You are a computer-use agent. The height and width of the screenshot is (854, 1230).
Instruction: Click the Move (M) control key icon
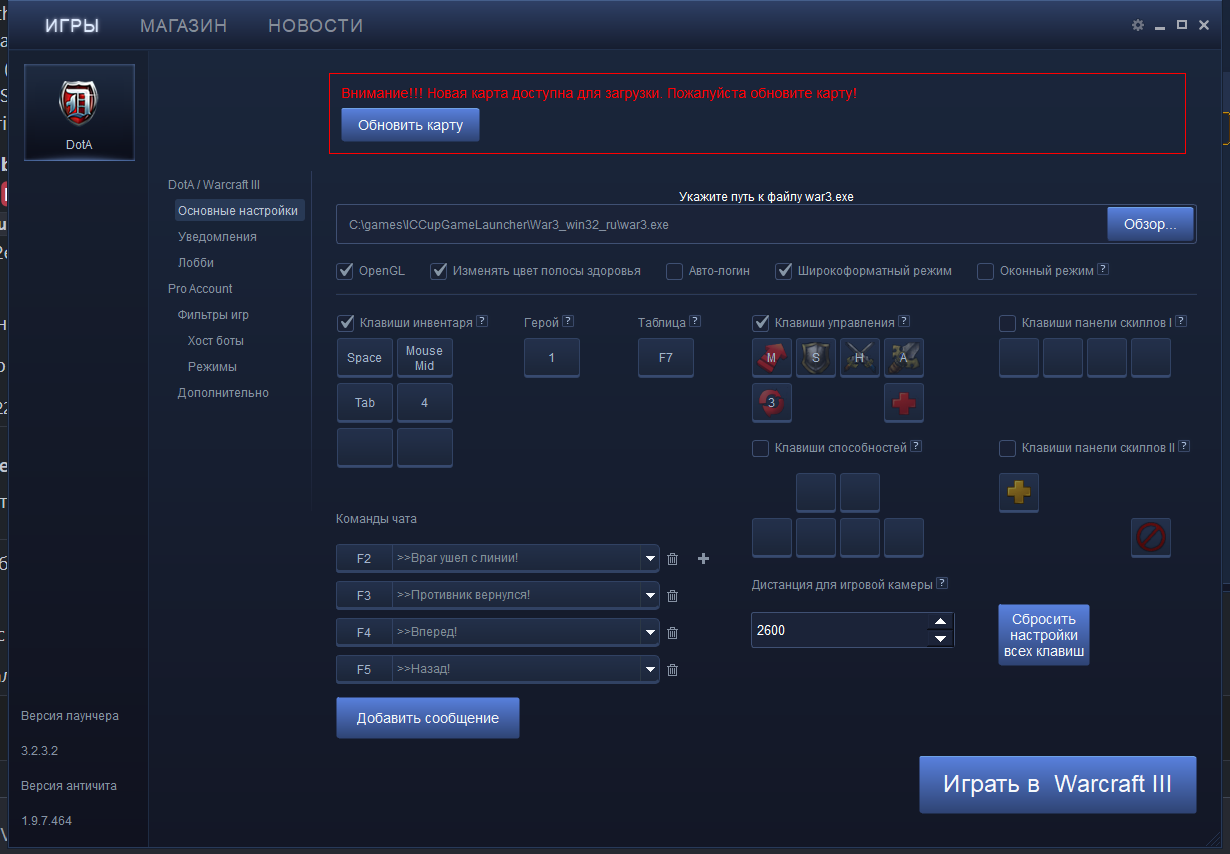click(772, 357)
